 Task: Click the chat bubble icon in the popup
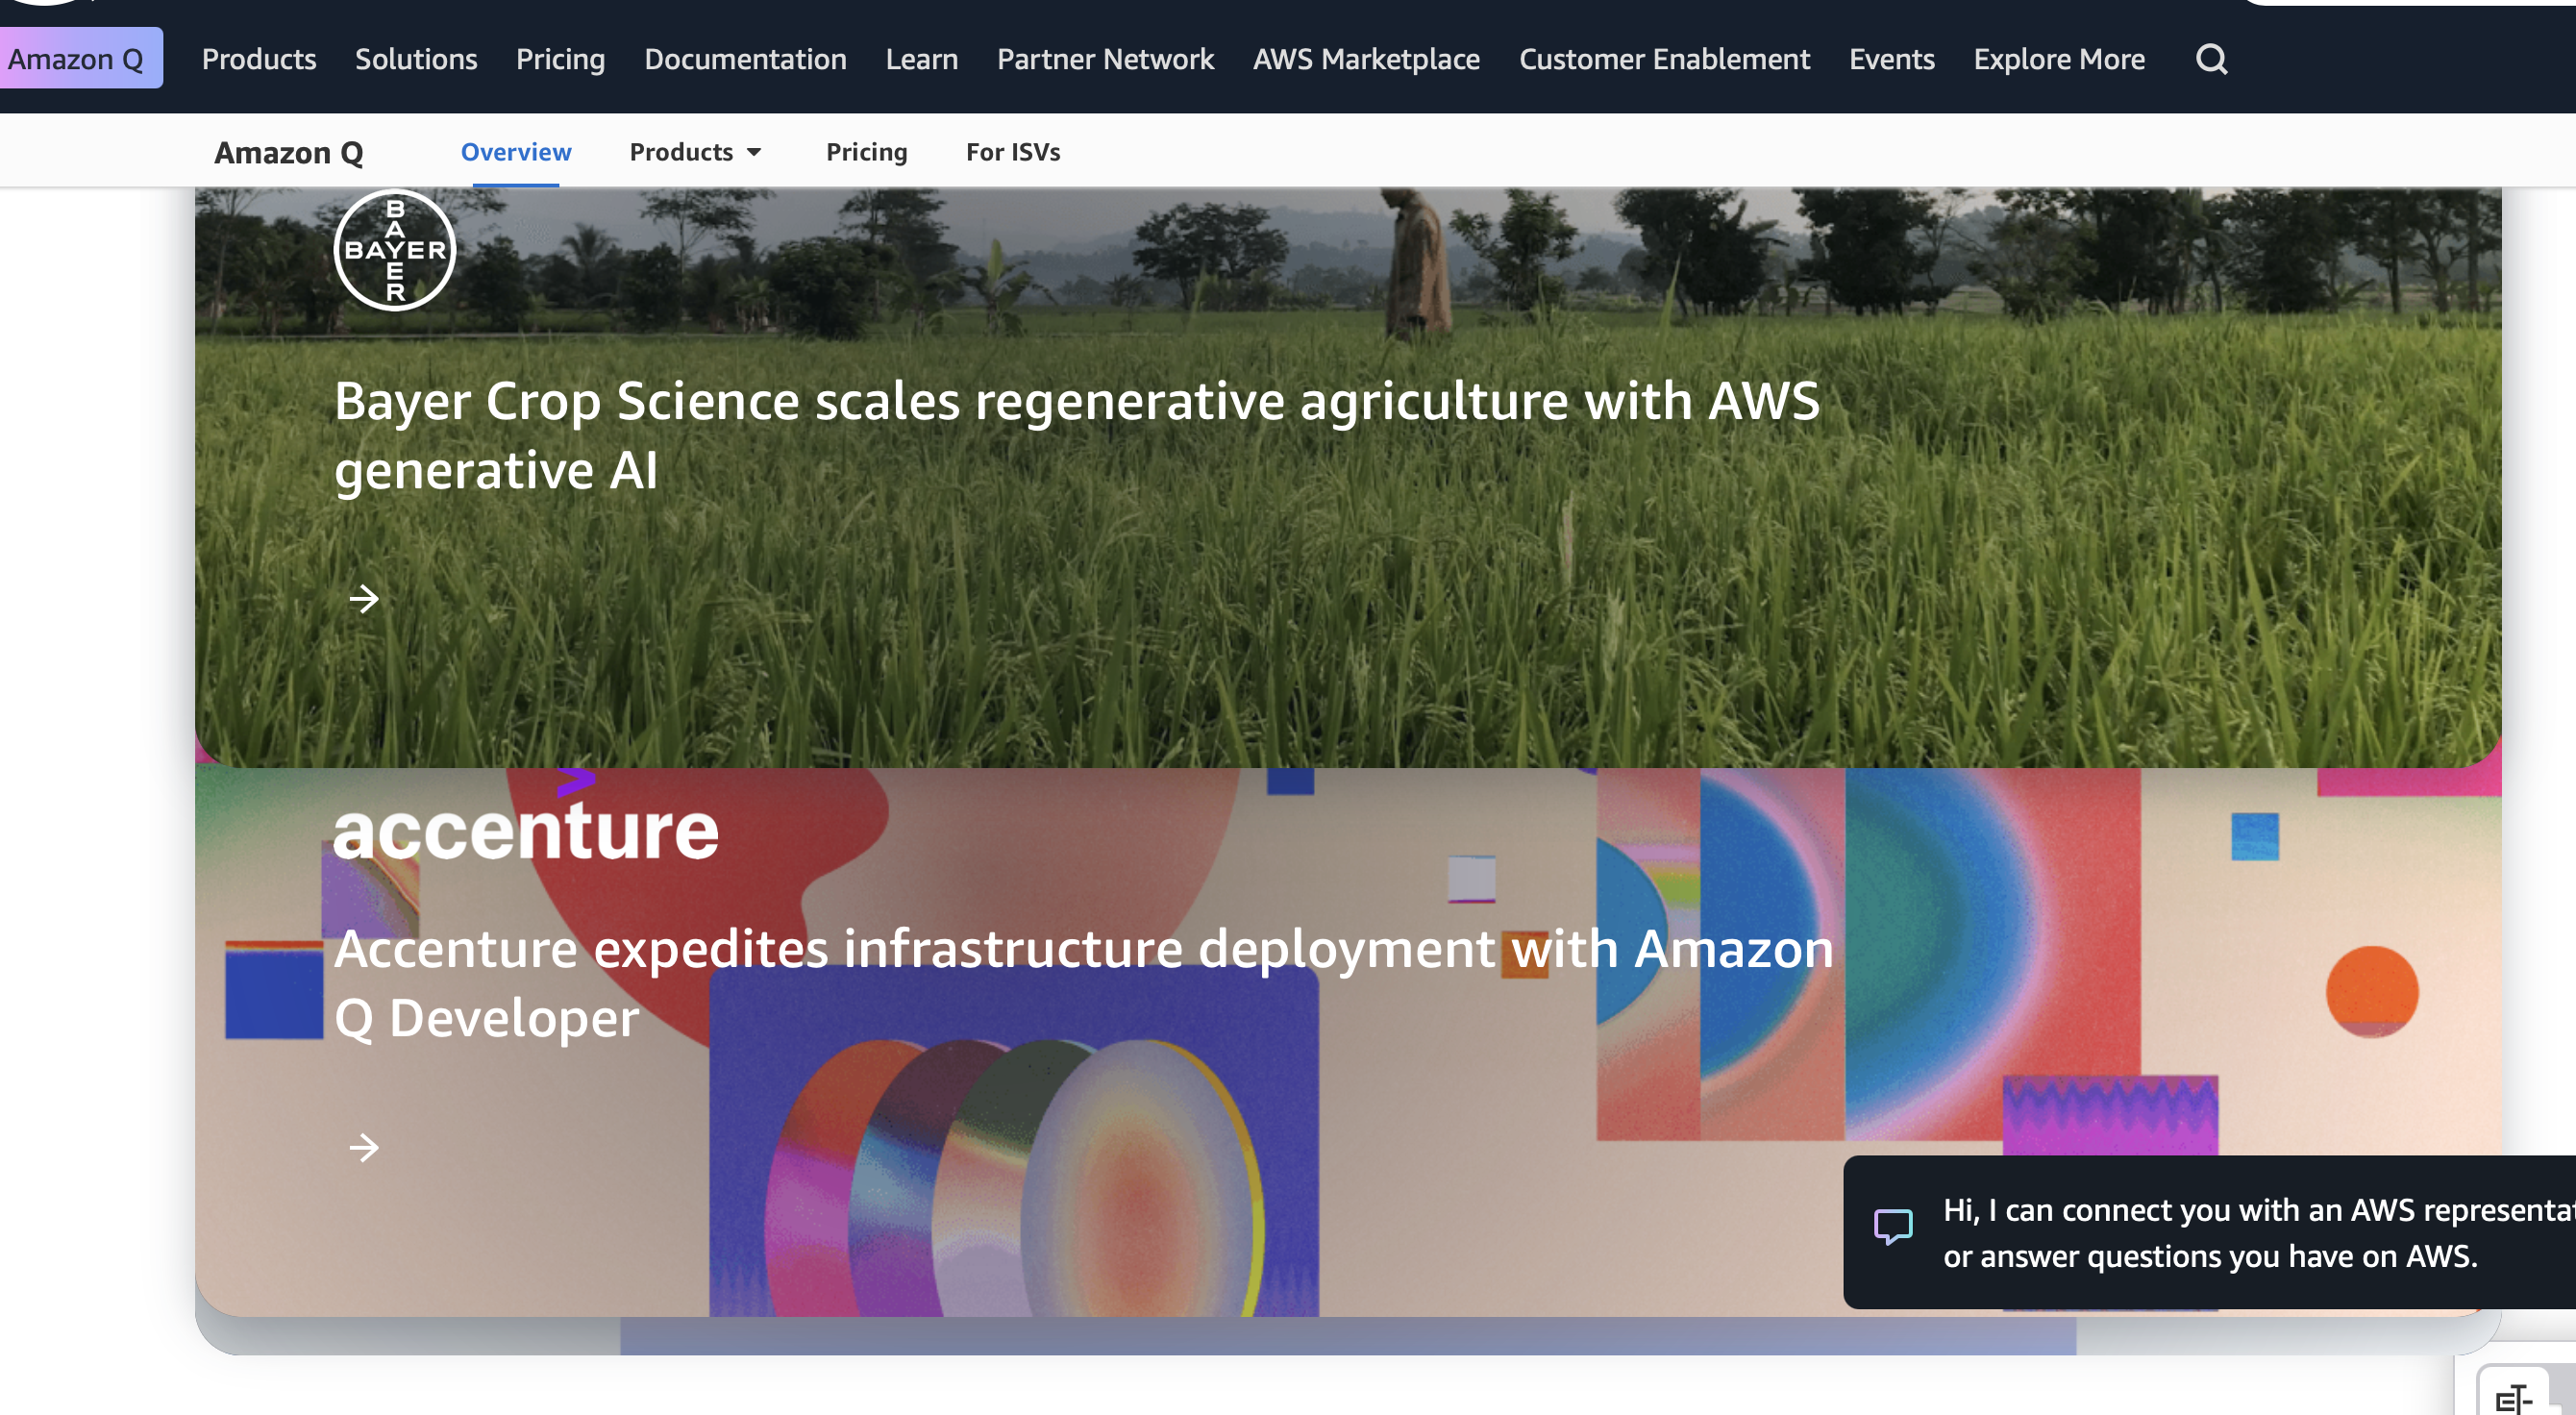tap(1893, 1226)
